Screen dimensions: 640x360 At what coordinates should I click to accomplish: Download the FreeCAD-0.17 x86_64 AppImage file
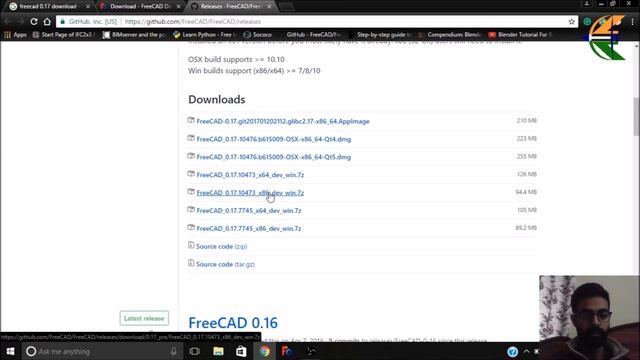point(283,121)
